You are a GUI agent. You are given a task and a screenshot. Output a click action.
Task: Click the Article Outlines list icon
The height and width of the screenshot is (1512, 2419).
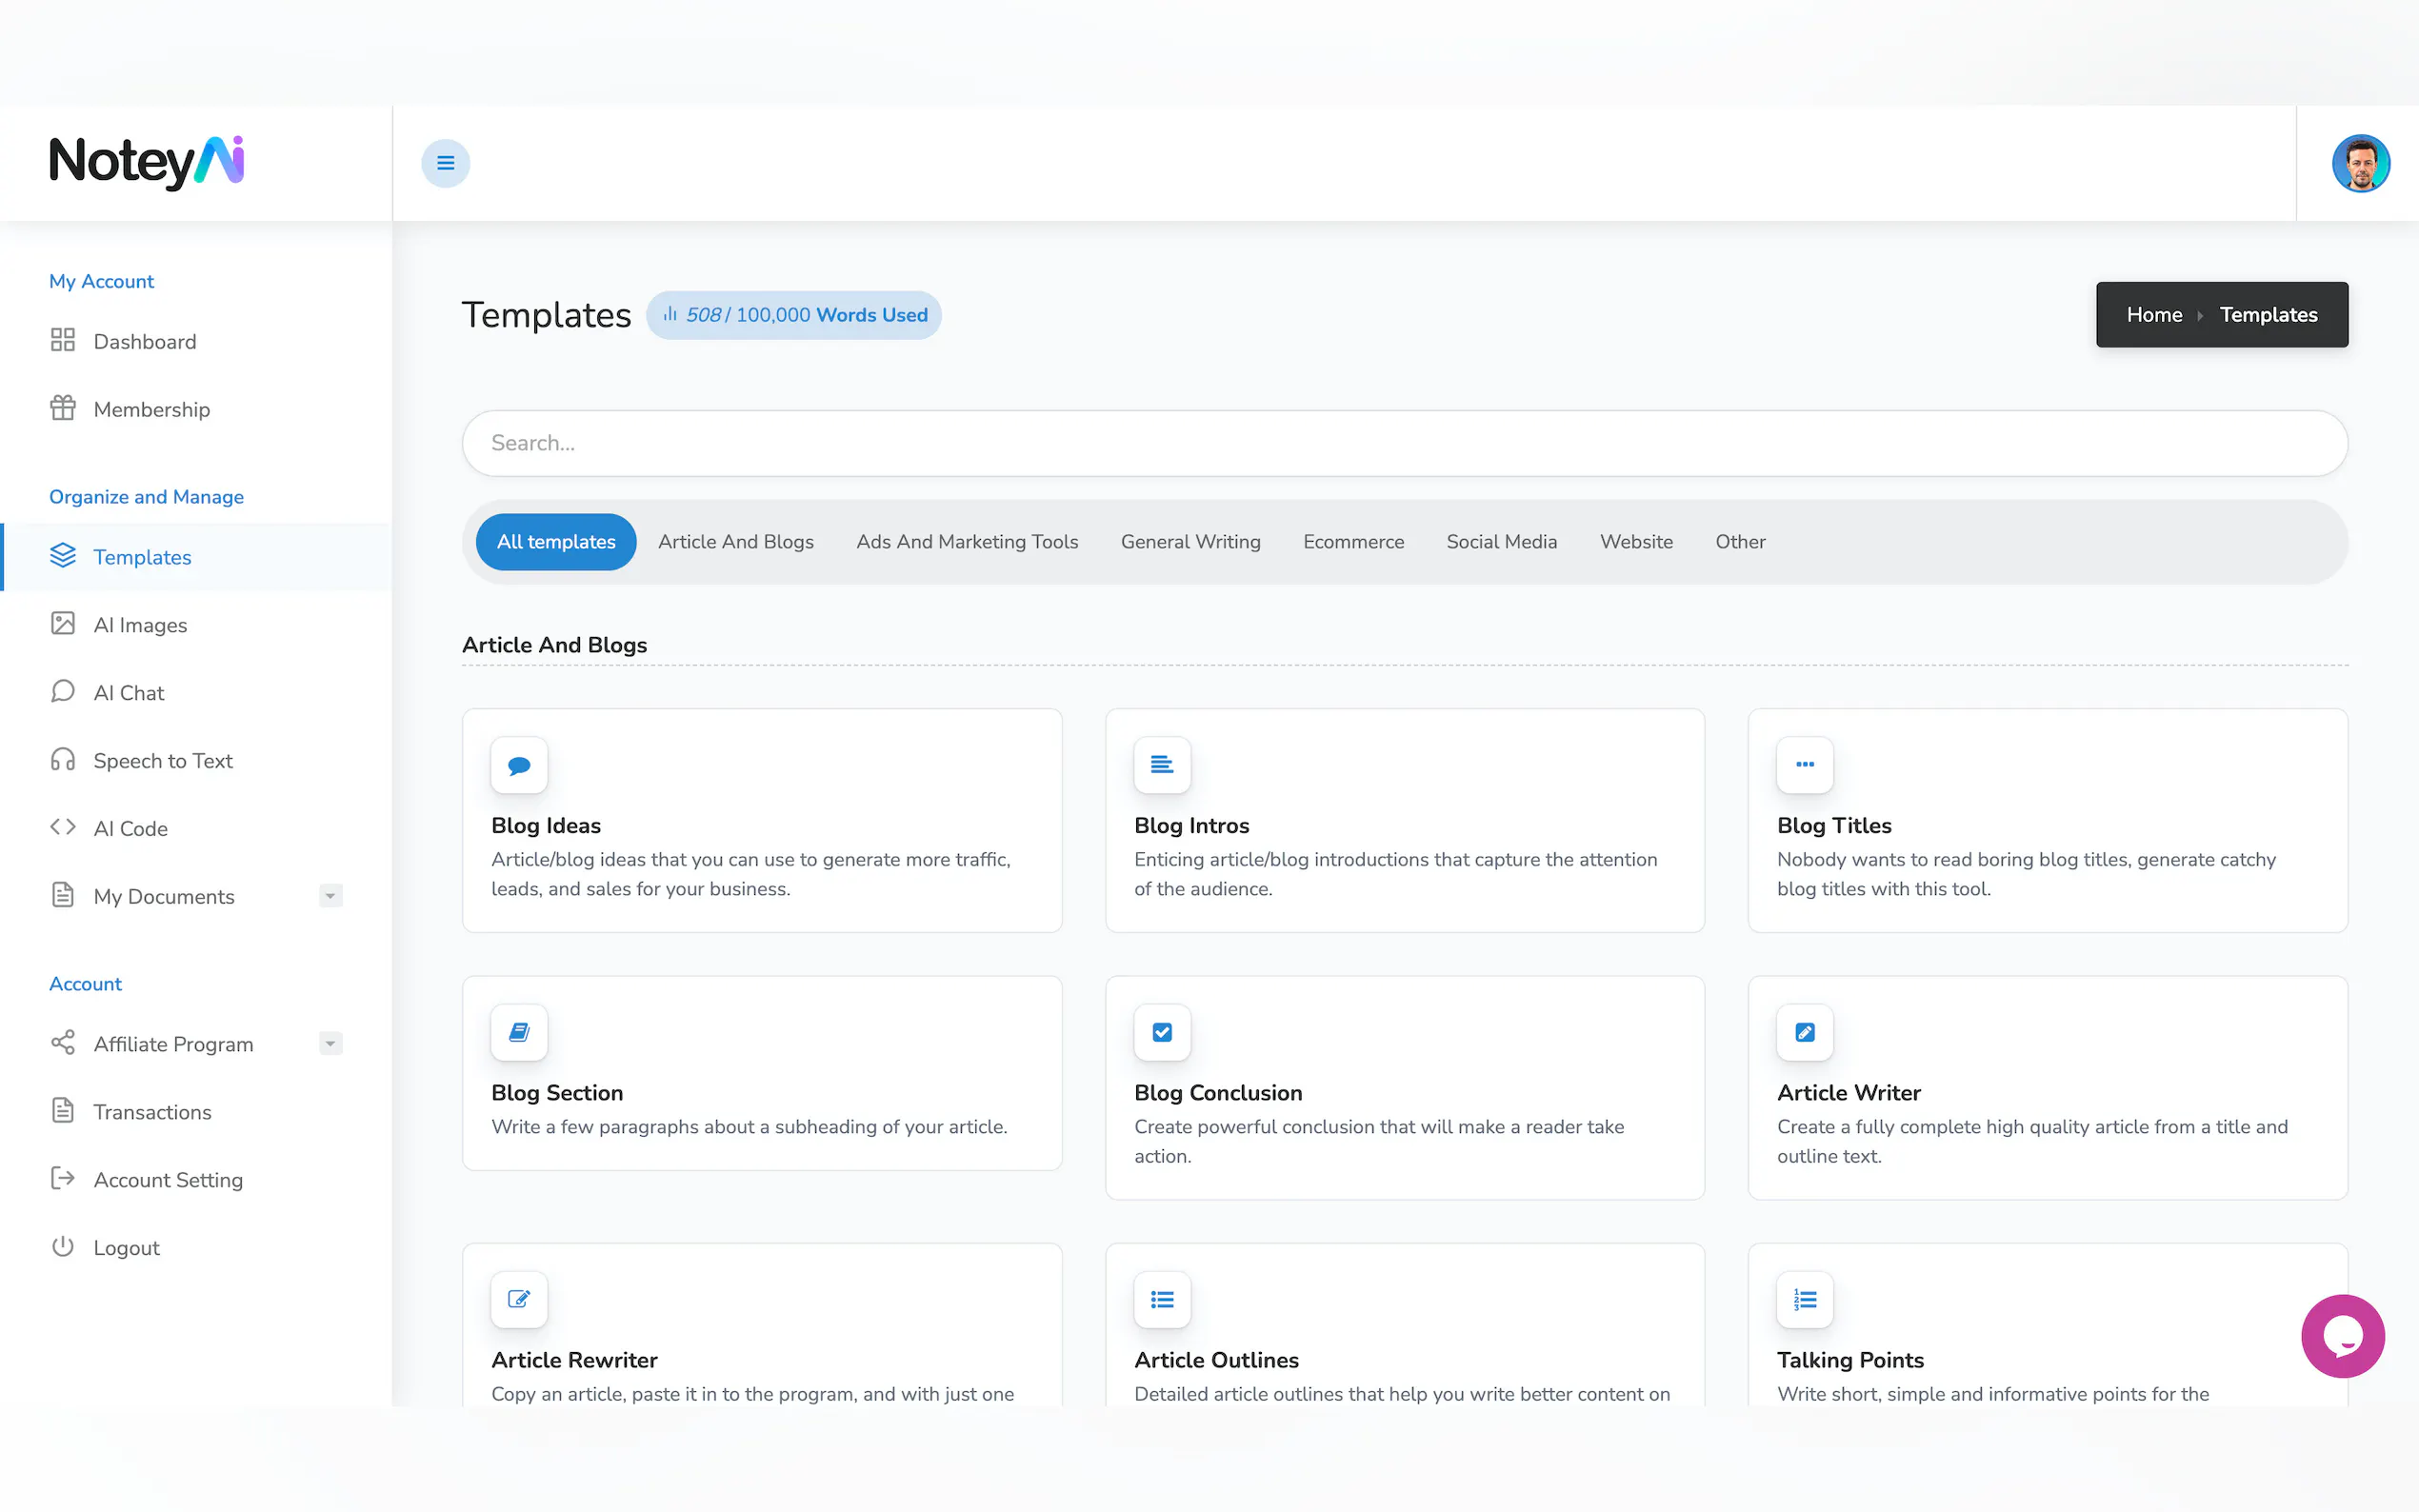pyautogui.click(x=1161, y=1299)
